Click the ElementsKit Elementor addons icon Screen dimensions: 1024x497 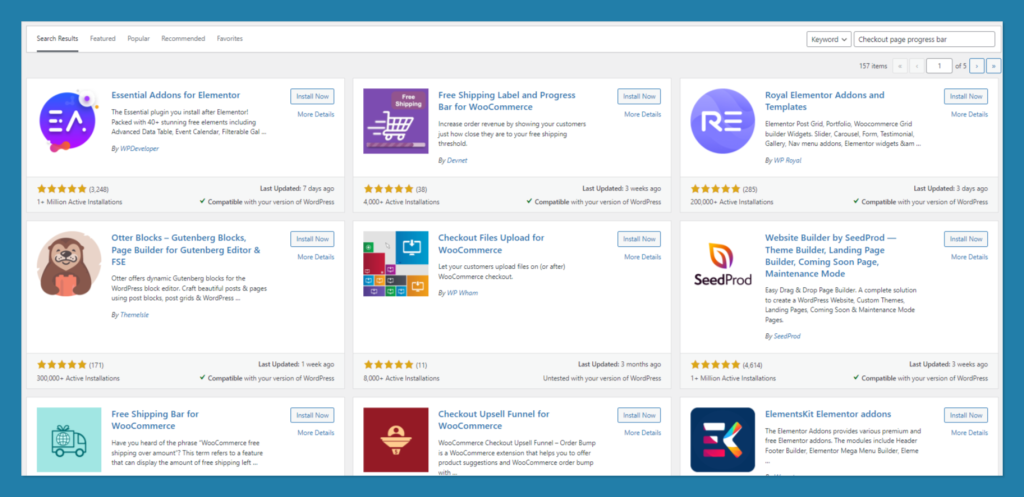point(722,440)
